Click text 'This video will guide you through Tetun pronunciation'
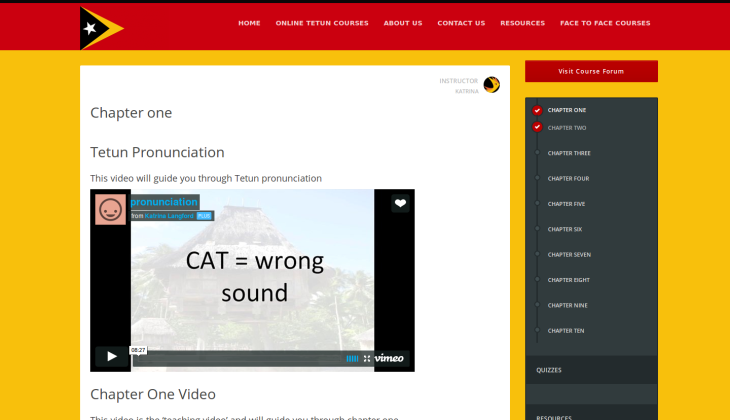Image resolution: width=730 pixels, height=420 pixels. (x=206, y=178)
